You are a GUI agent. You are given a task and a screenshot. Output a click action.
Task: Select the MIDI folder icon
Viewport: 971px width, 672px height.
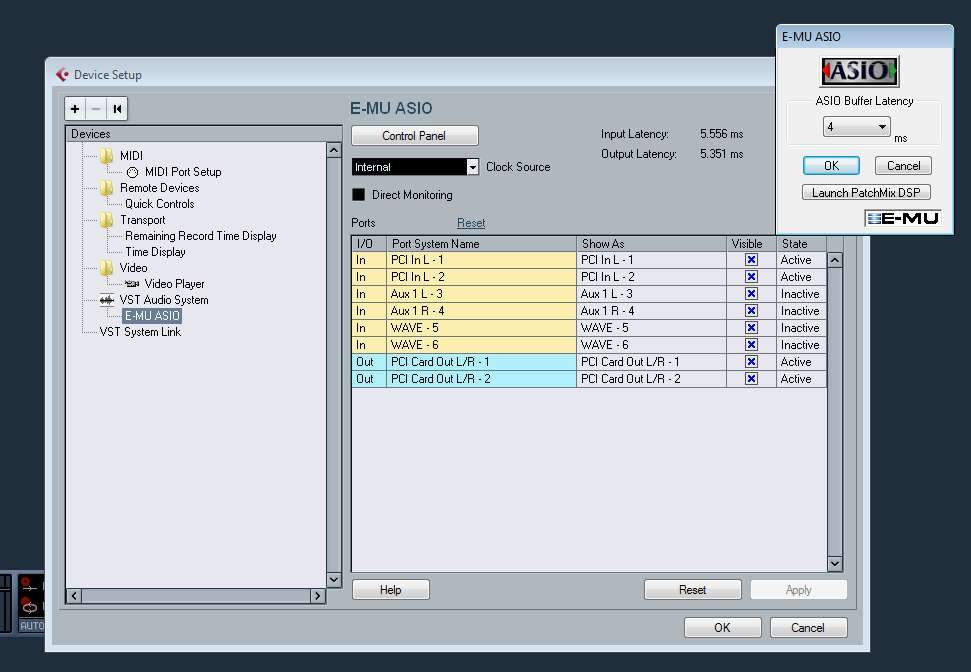pos(106,156)
